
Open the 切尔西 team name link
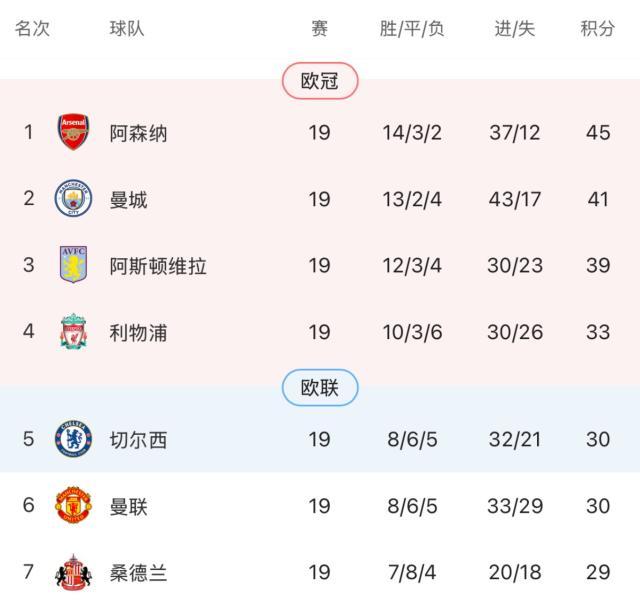point(138,439)
